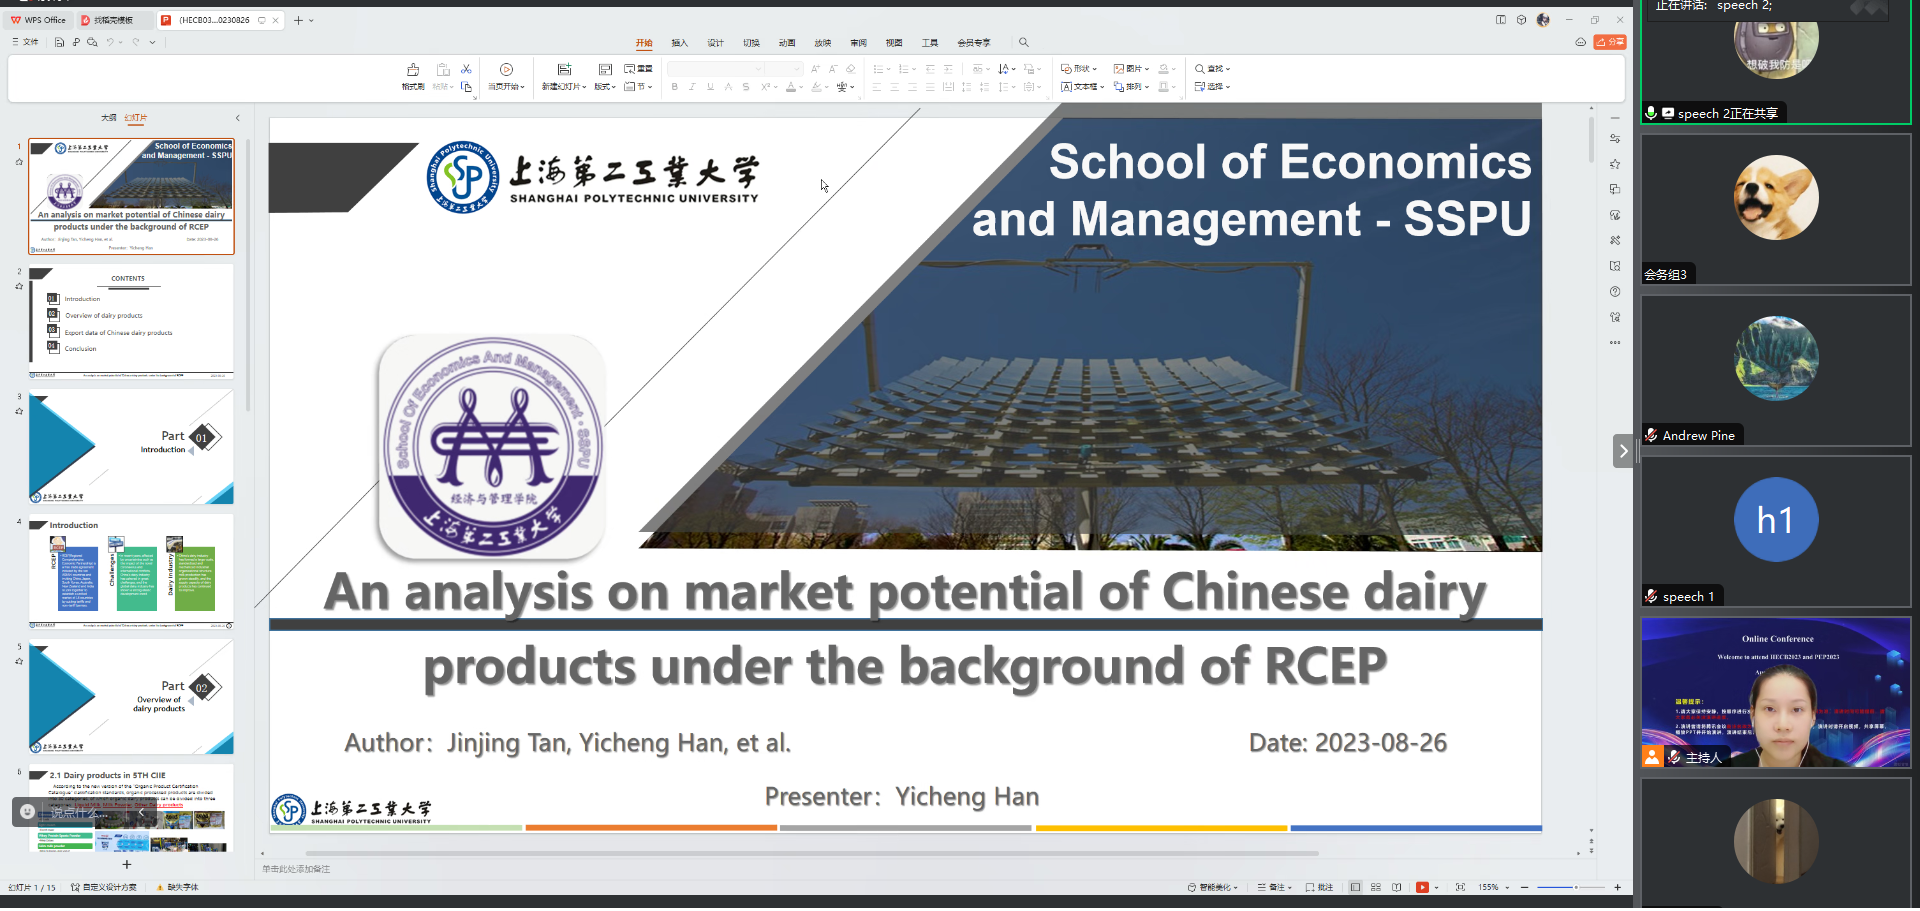Click the font color swatch (A with bar)

(x=791, y=87)
